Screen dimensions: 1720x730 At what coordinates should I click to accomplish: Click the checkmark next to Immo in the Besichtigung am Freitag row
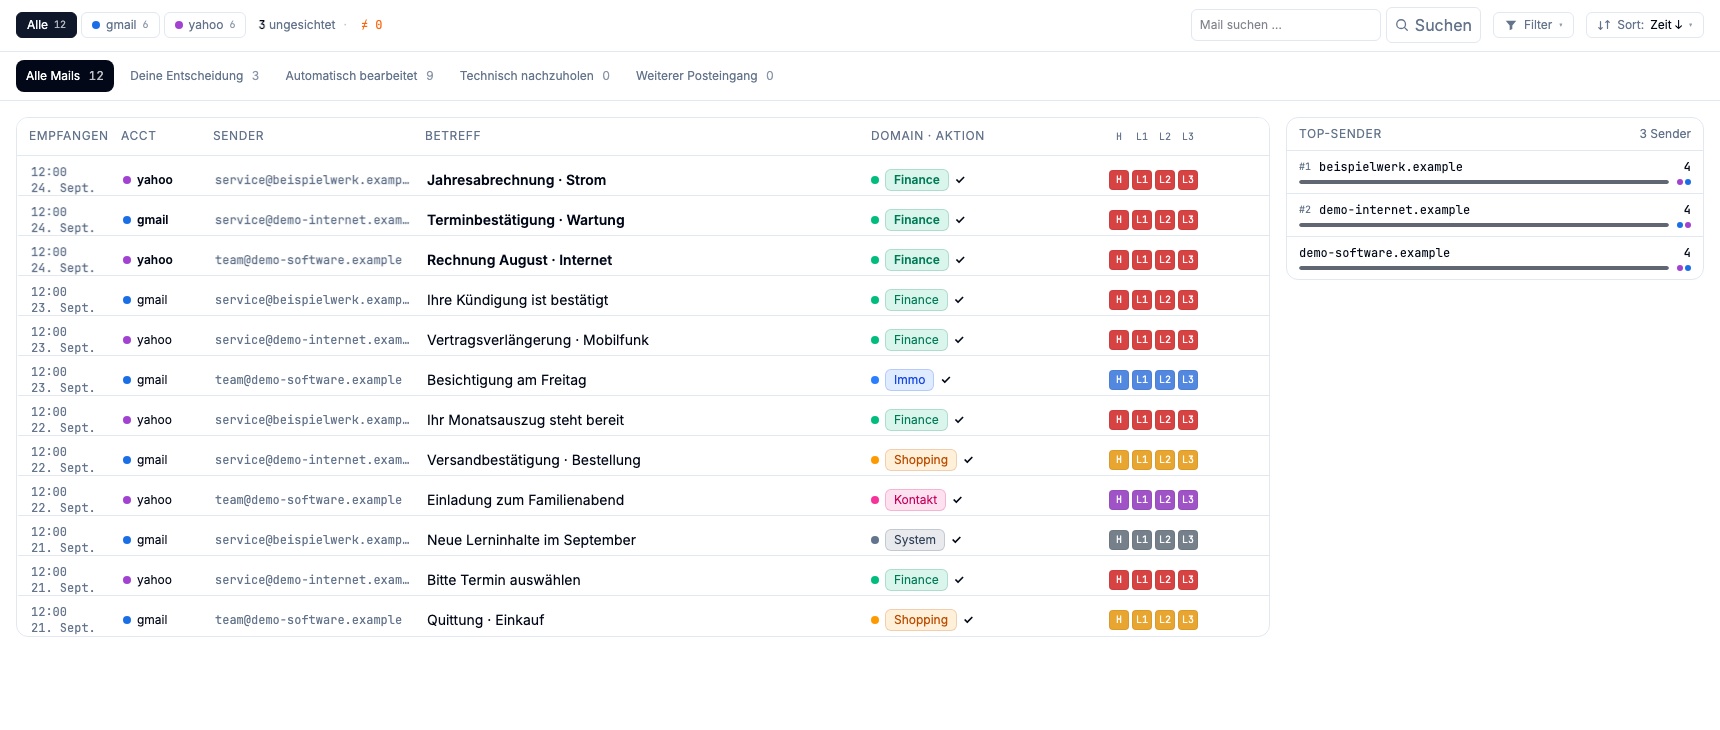(946, 380)
